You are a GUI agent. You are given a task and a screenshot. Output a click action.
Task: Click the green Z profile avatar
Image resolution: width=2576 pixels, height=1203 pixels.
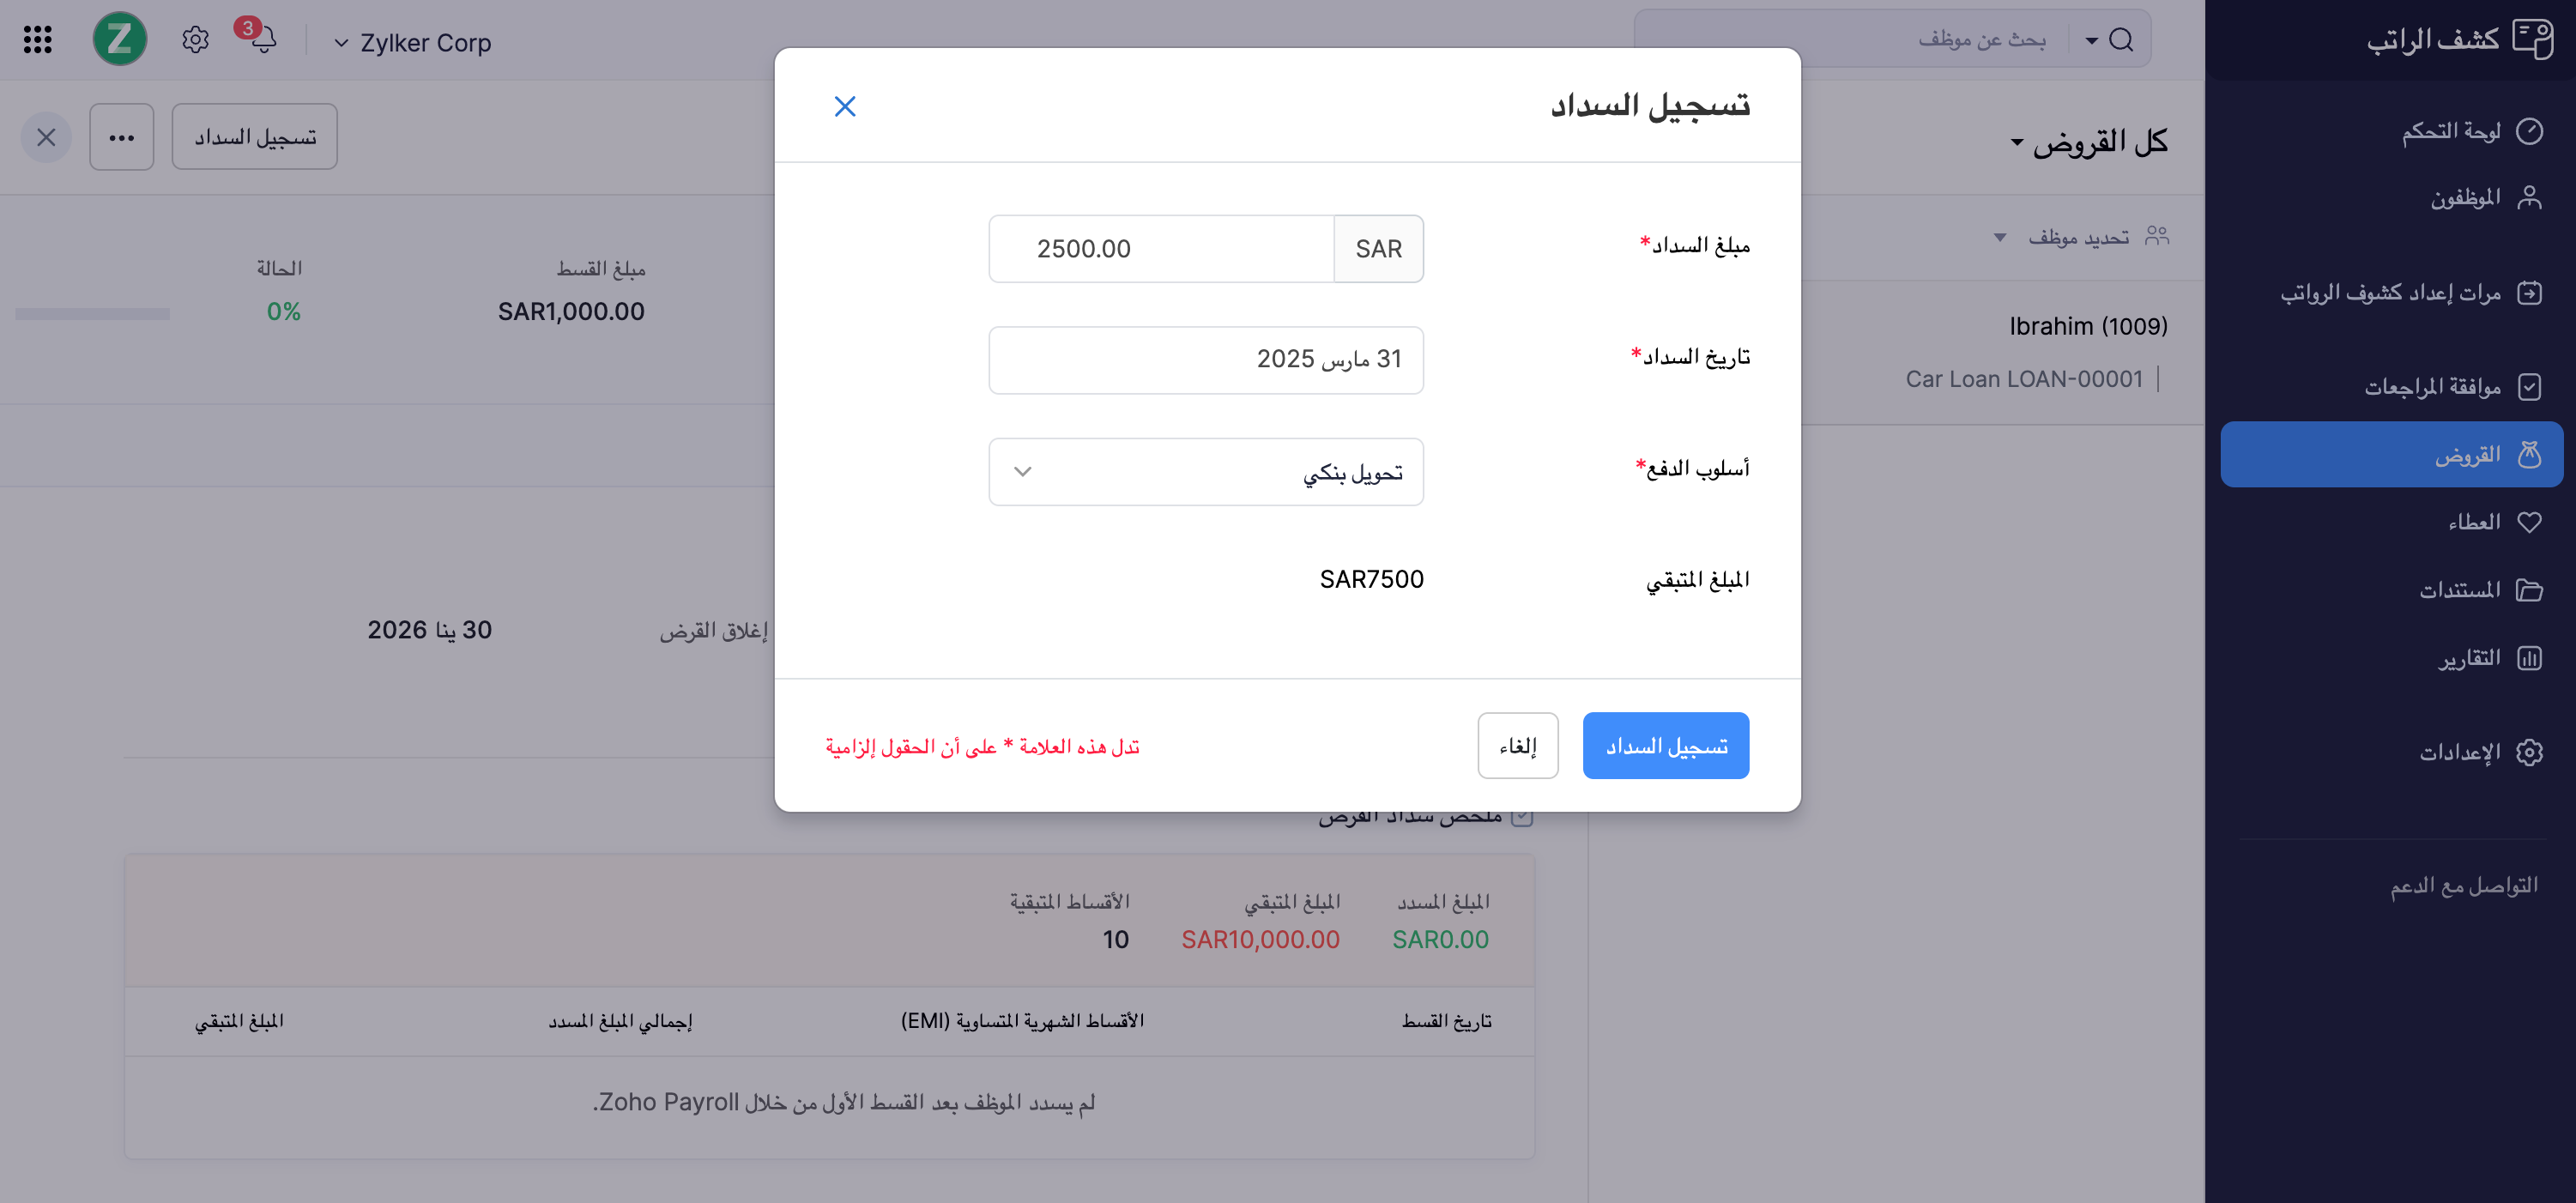click(120, 40)
